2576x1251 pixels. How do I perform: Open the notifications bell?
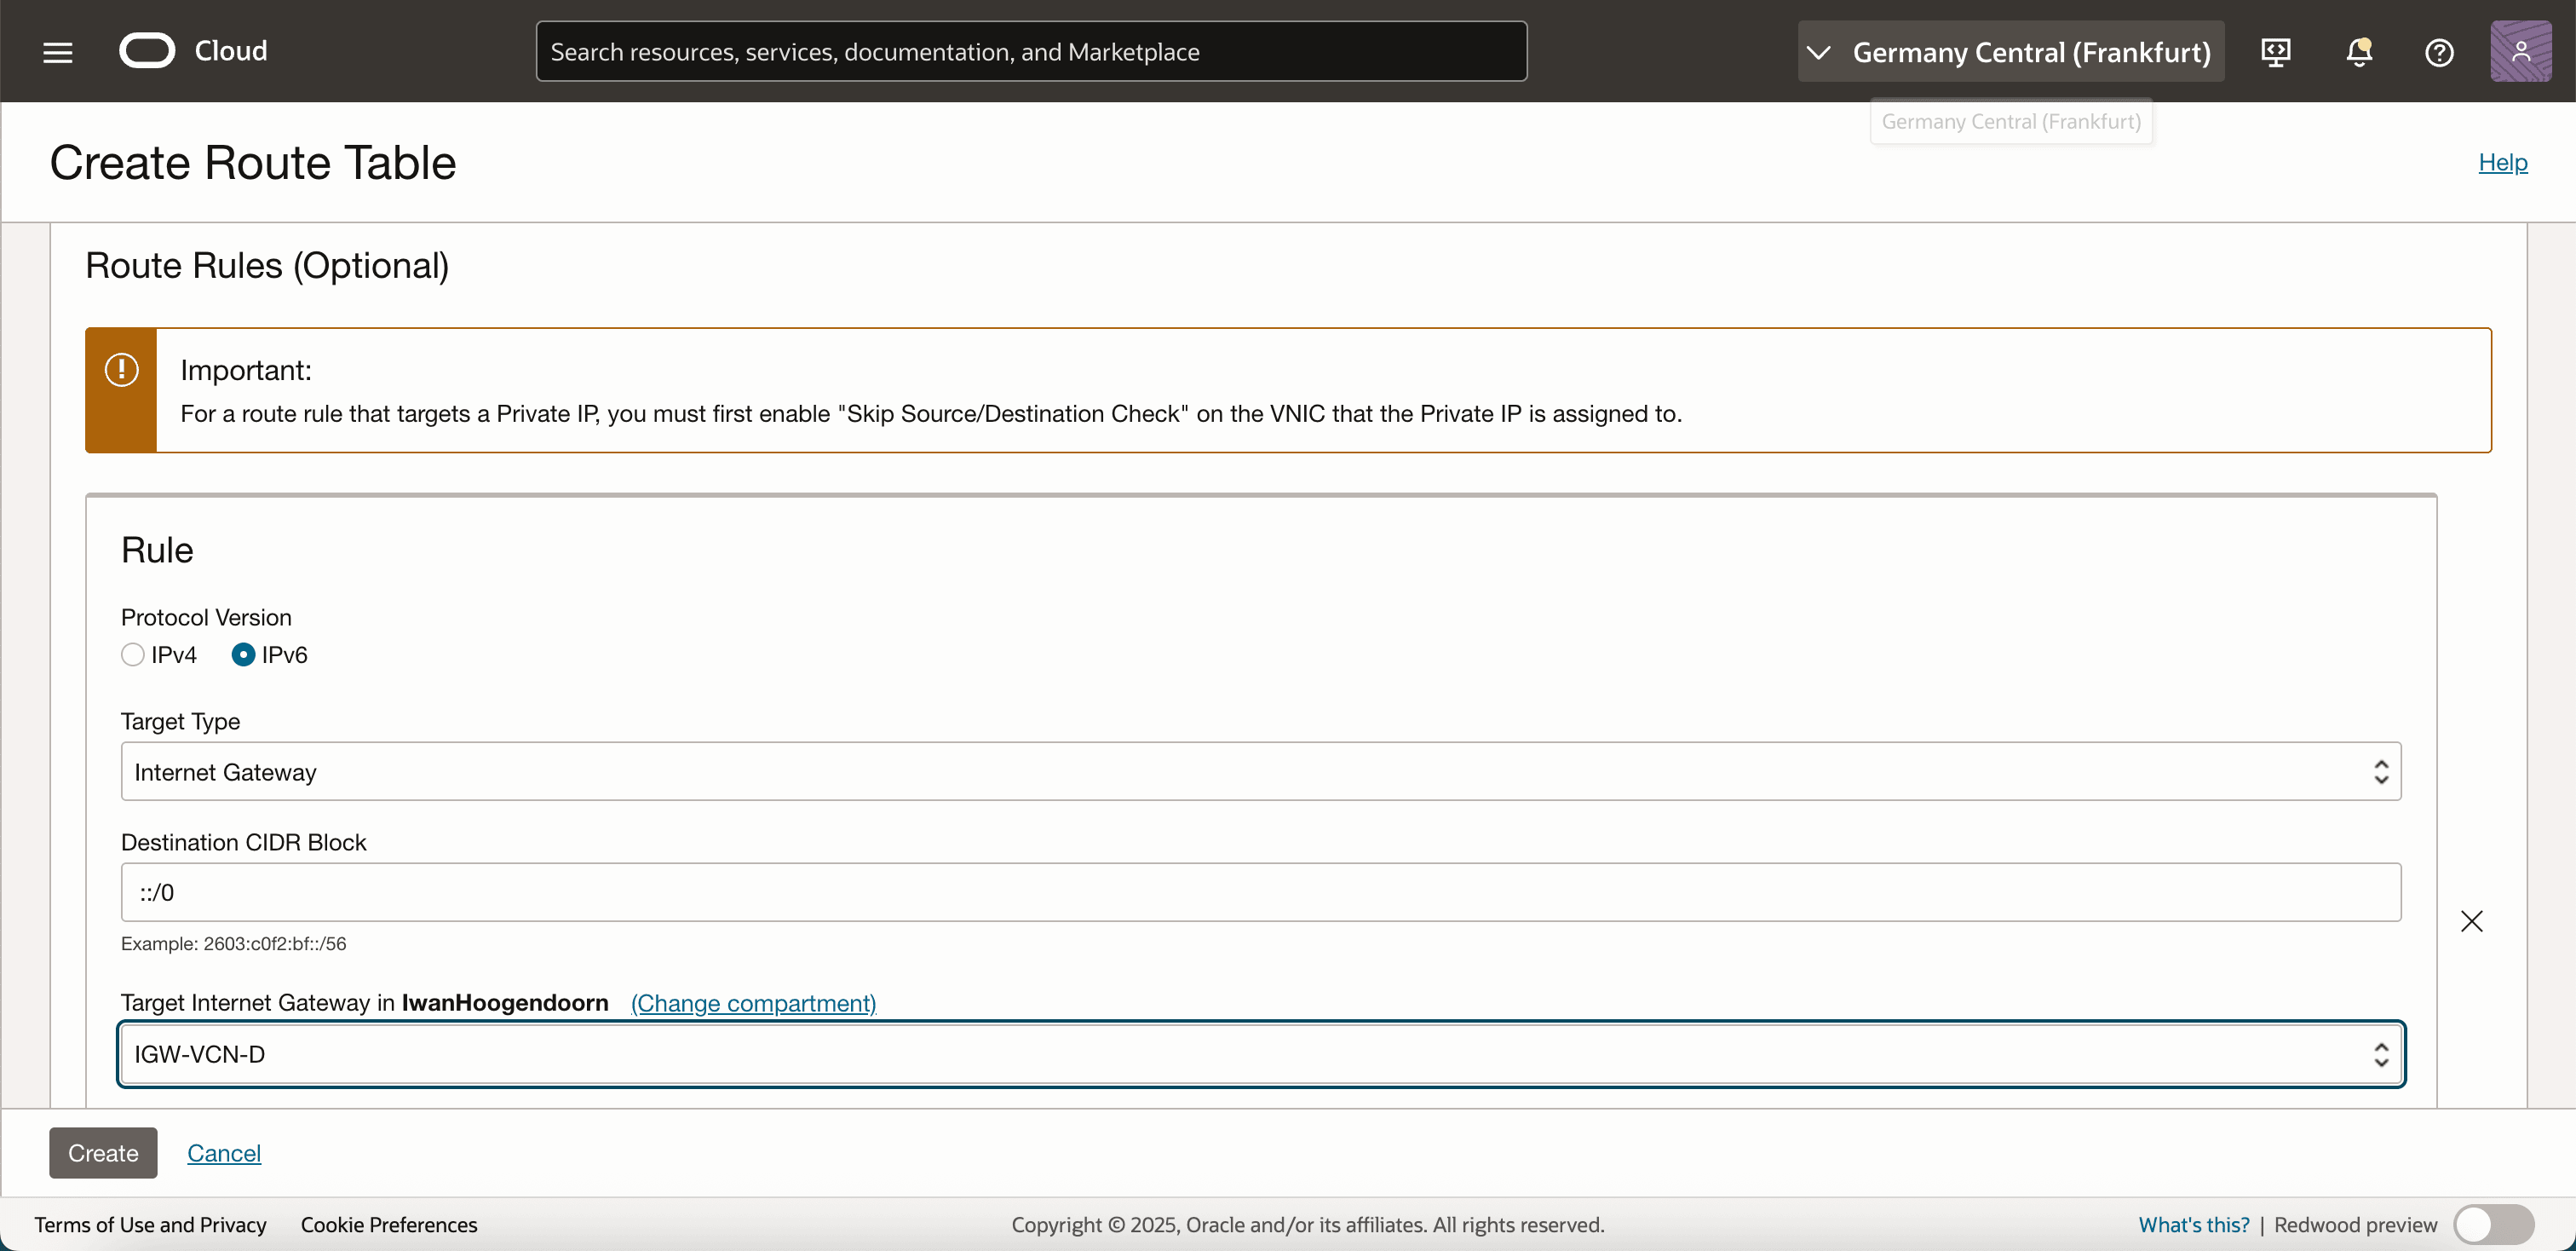coord(2359,52)
